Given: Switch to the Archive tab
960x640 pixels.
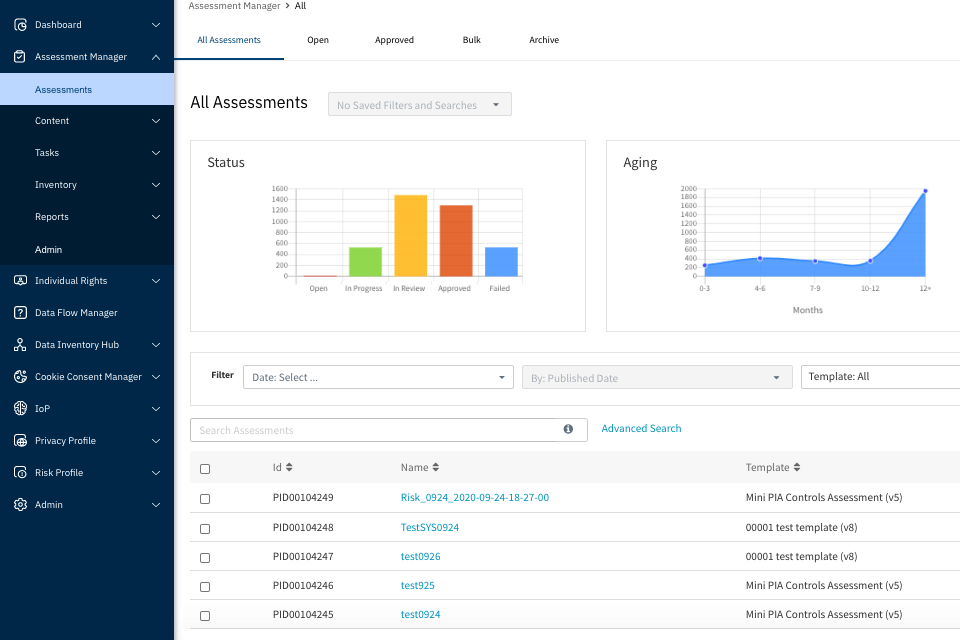Looking at the screenshot, I should click(544, 40).
